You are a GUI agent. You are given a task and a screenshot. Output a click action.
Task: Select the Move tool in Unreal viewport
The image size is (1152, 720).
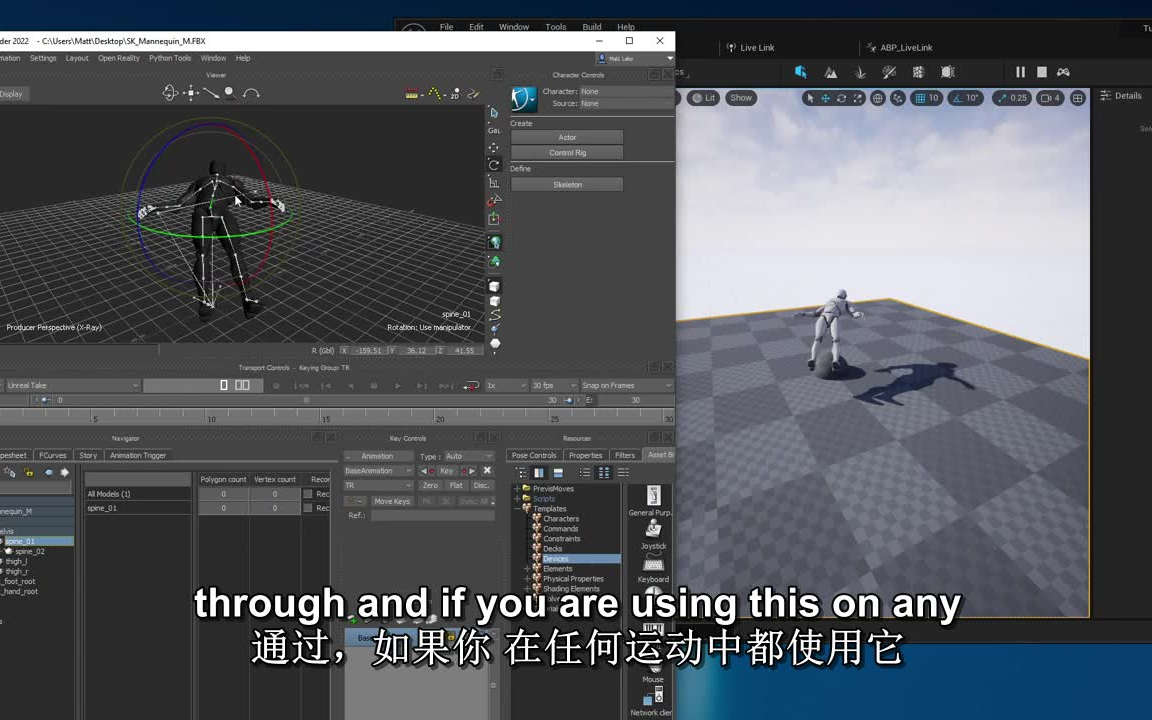click(x=825, y=98)
